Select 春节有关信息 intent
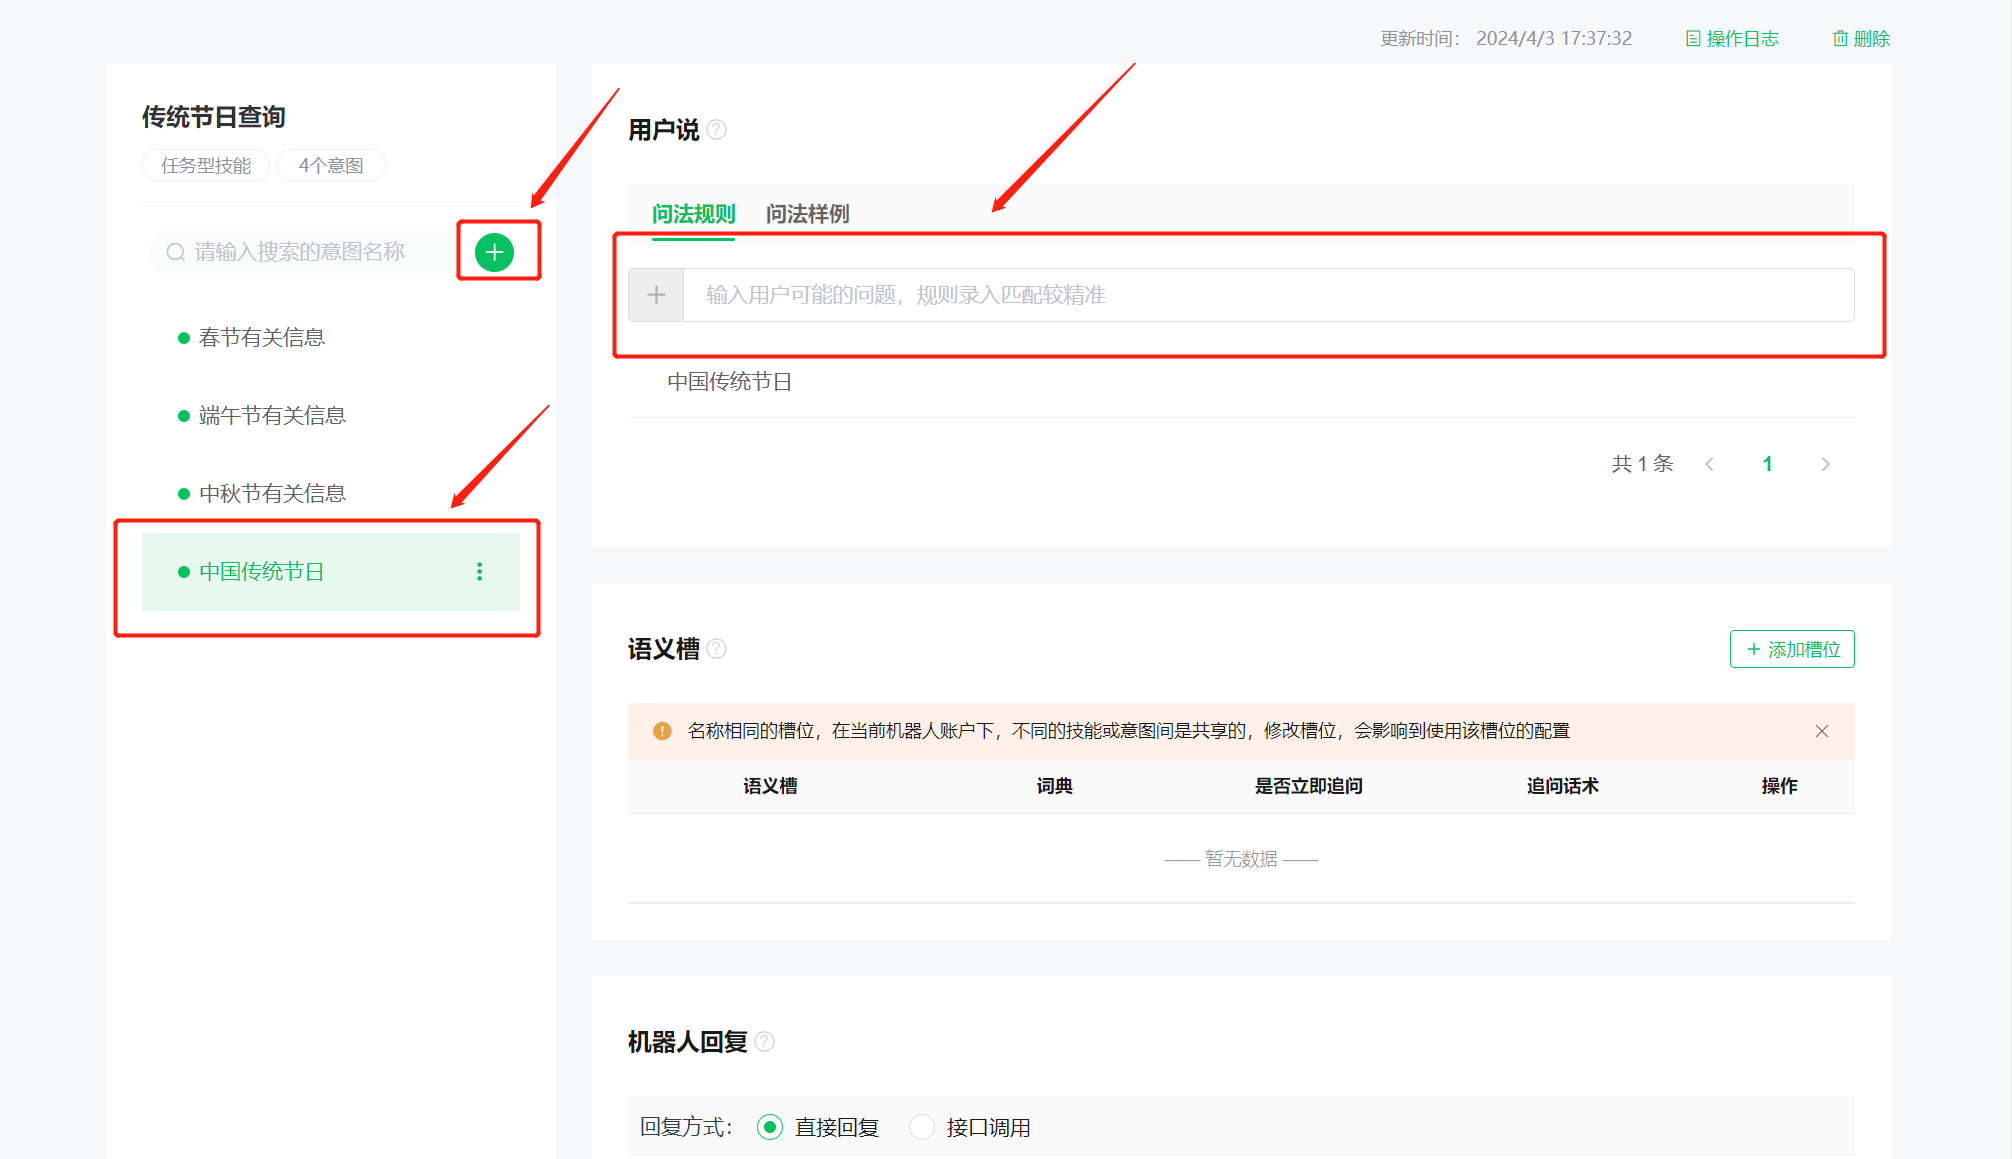This screenshot has height=1159, width=2012. pyautogui.click(x=262, y=338)
